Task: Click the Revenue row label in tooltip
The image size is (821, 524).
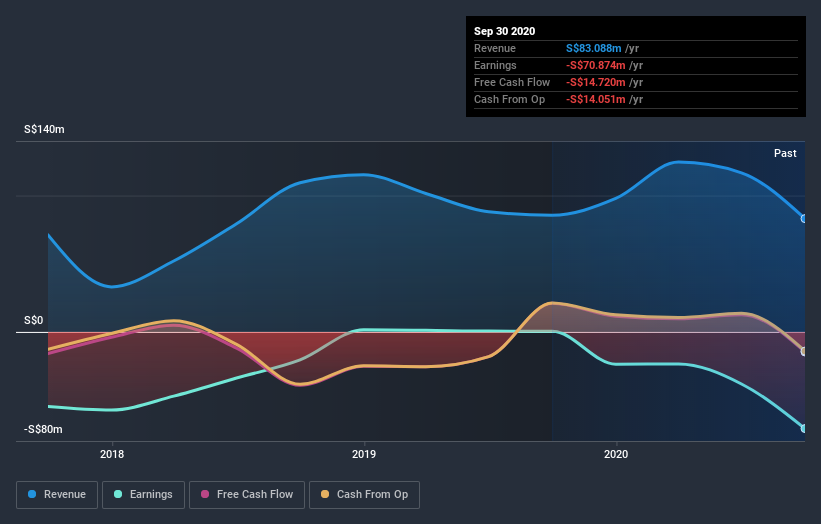Action: tap(495, 48)
